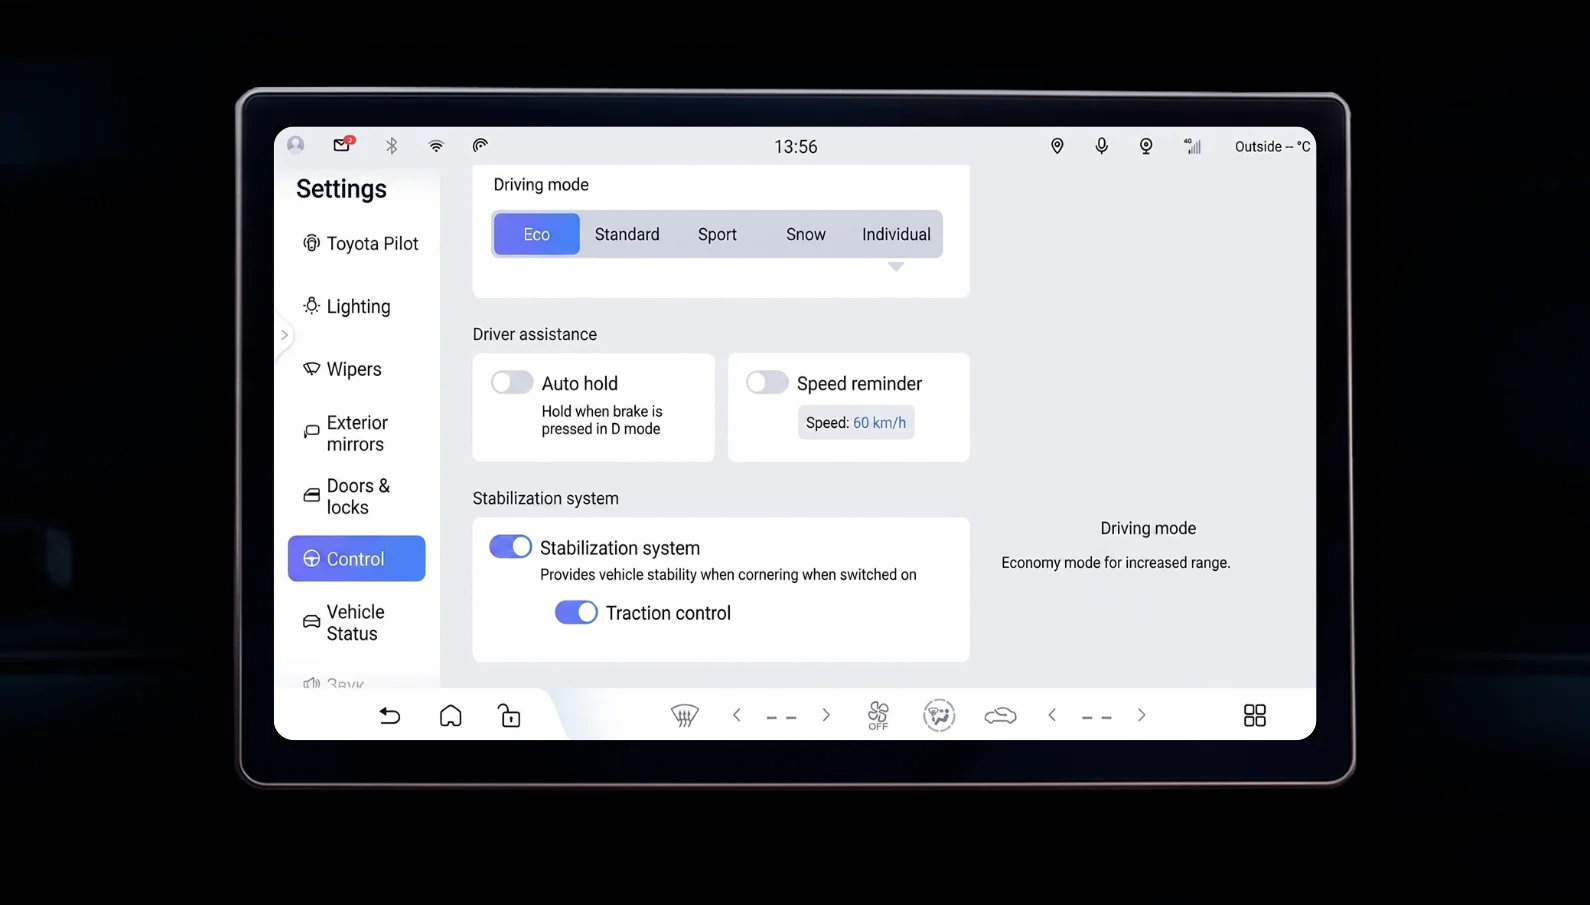
Task: Open Exterior mirrors settings
Action: pyautogui.click(x=357, y=433)
